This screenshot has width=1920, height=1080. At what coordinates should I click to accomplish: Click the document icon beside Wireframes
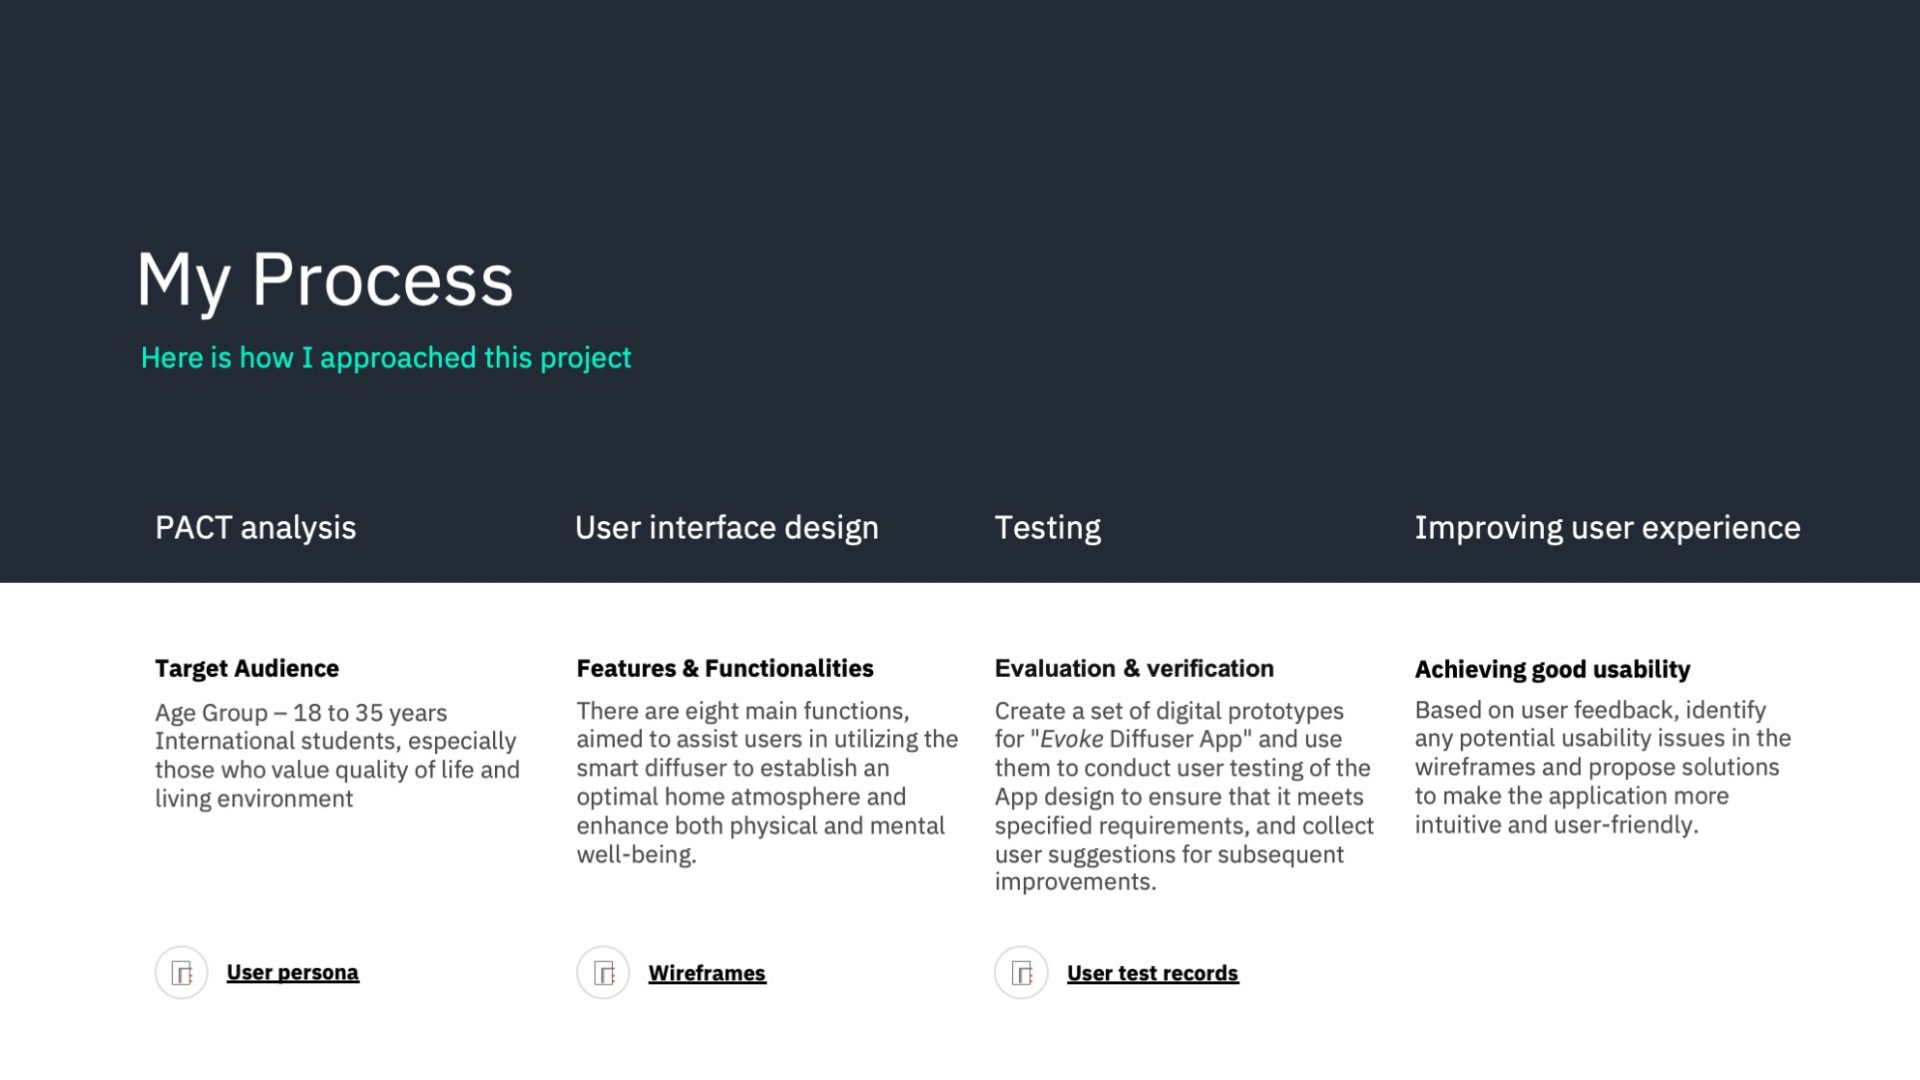coord(603,972)
